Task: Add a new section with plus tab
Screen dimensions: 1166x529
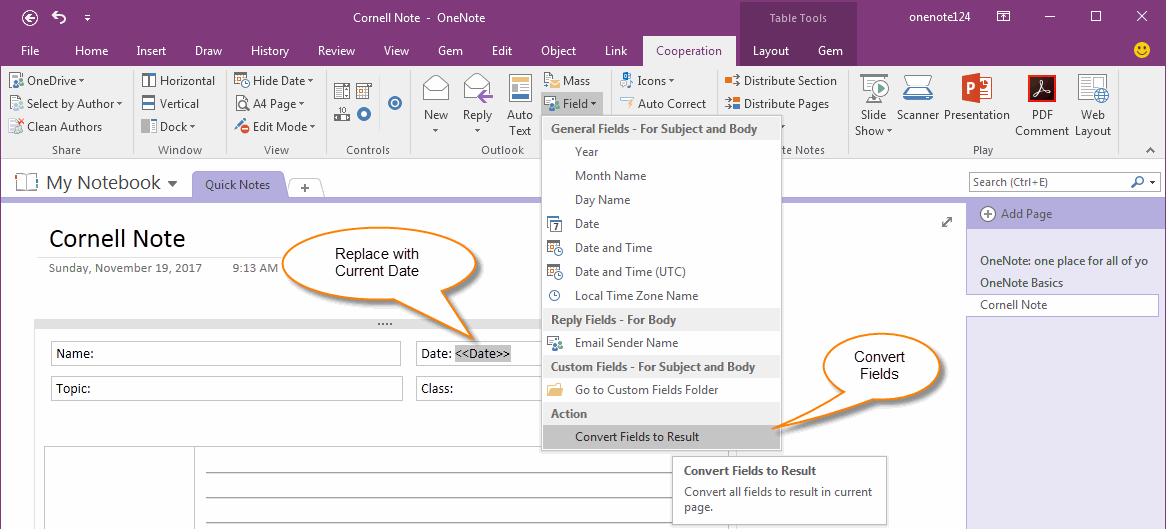Action: 305,187
